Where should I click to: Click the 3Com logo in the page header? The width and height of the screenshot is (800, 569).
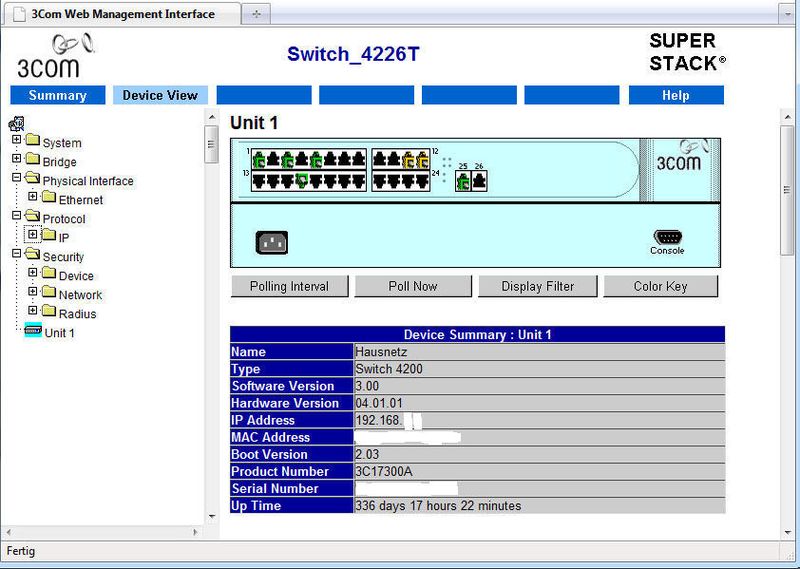[x=55, y=56]
